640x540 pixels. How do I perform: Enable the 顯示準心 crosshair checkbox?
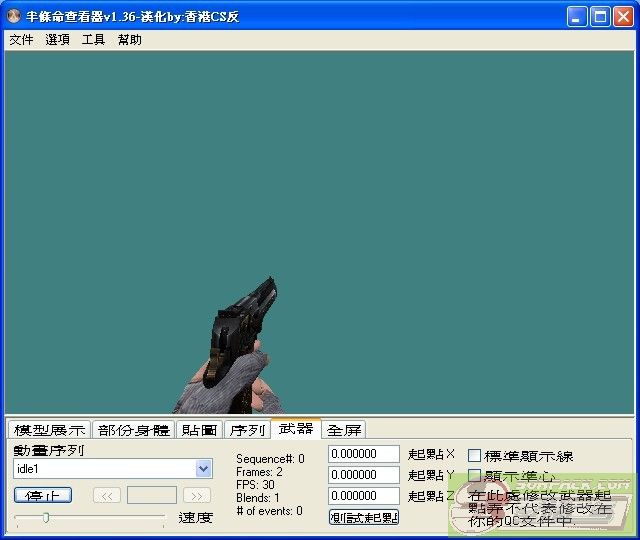(x=474, y=476)
